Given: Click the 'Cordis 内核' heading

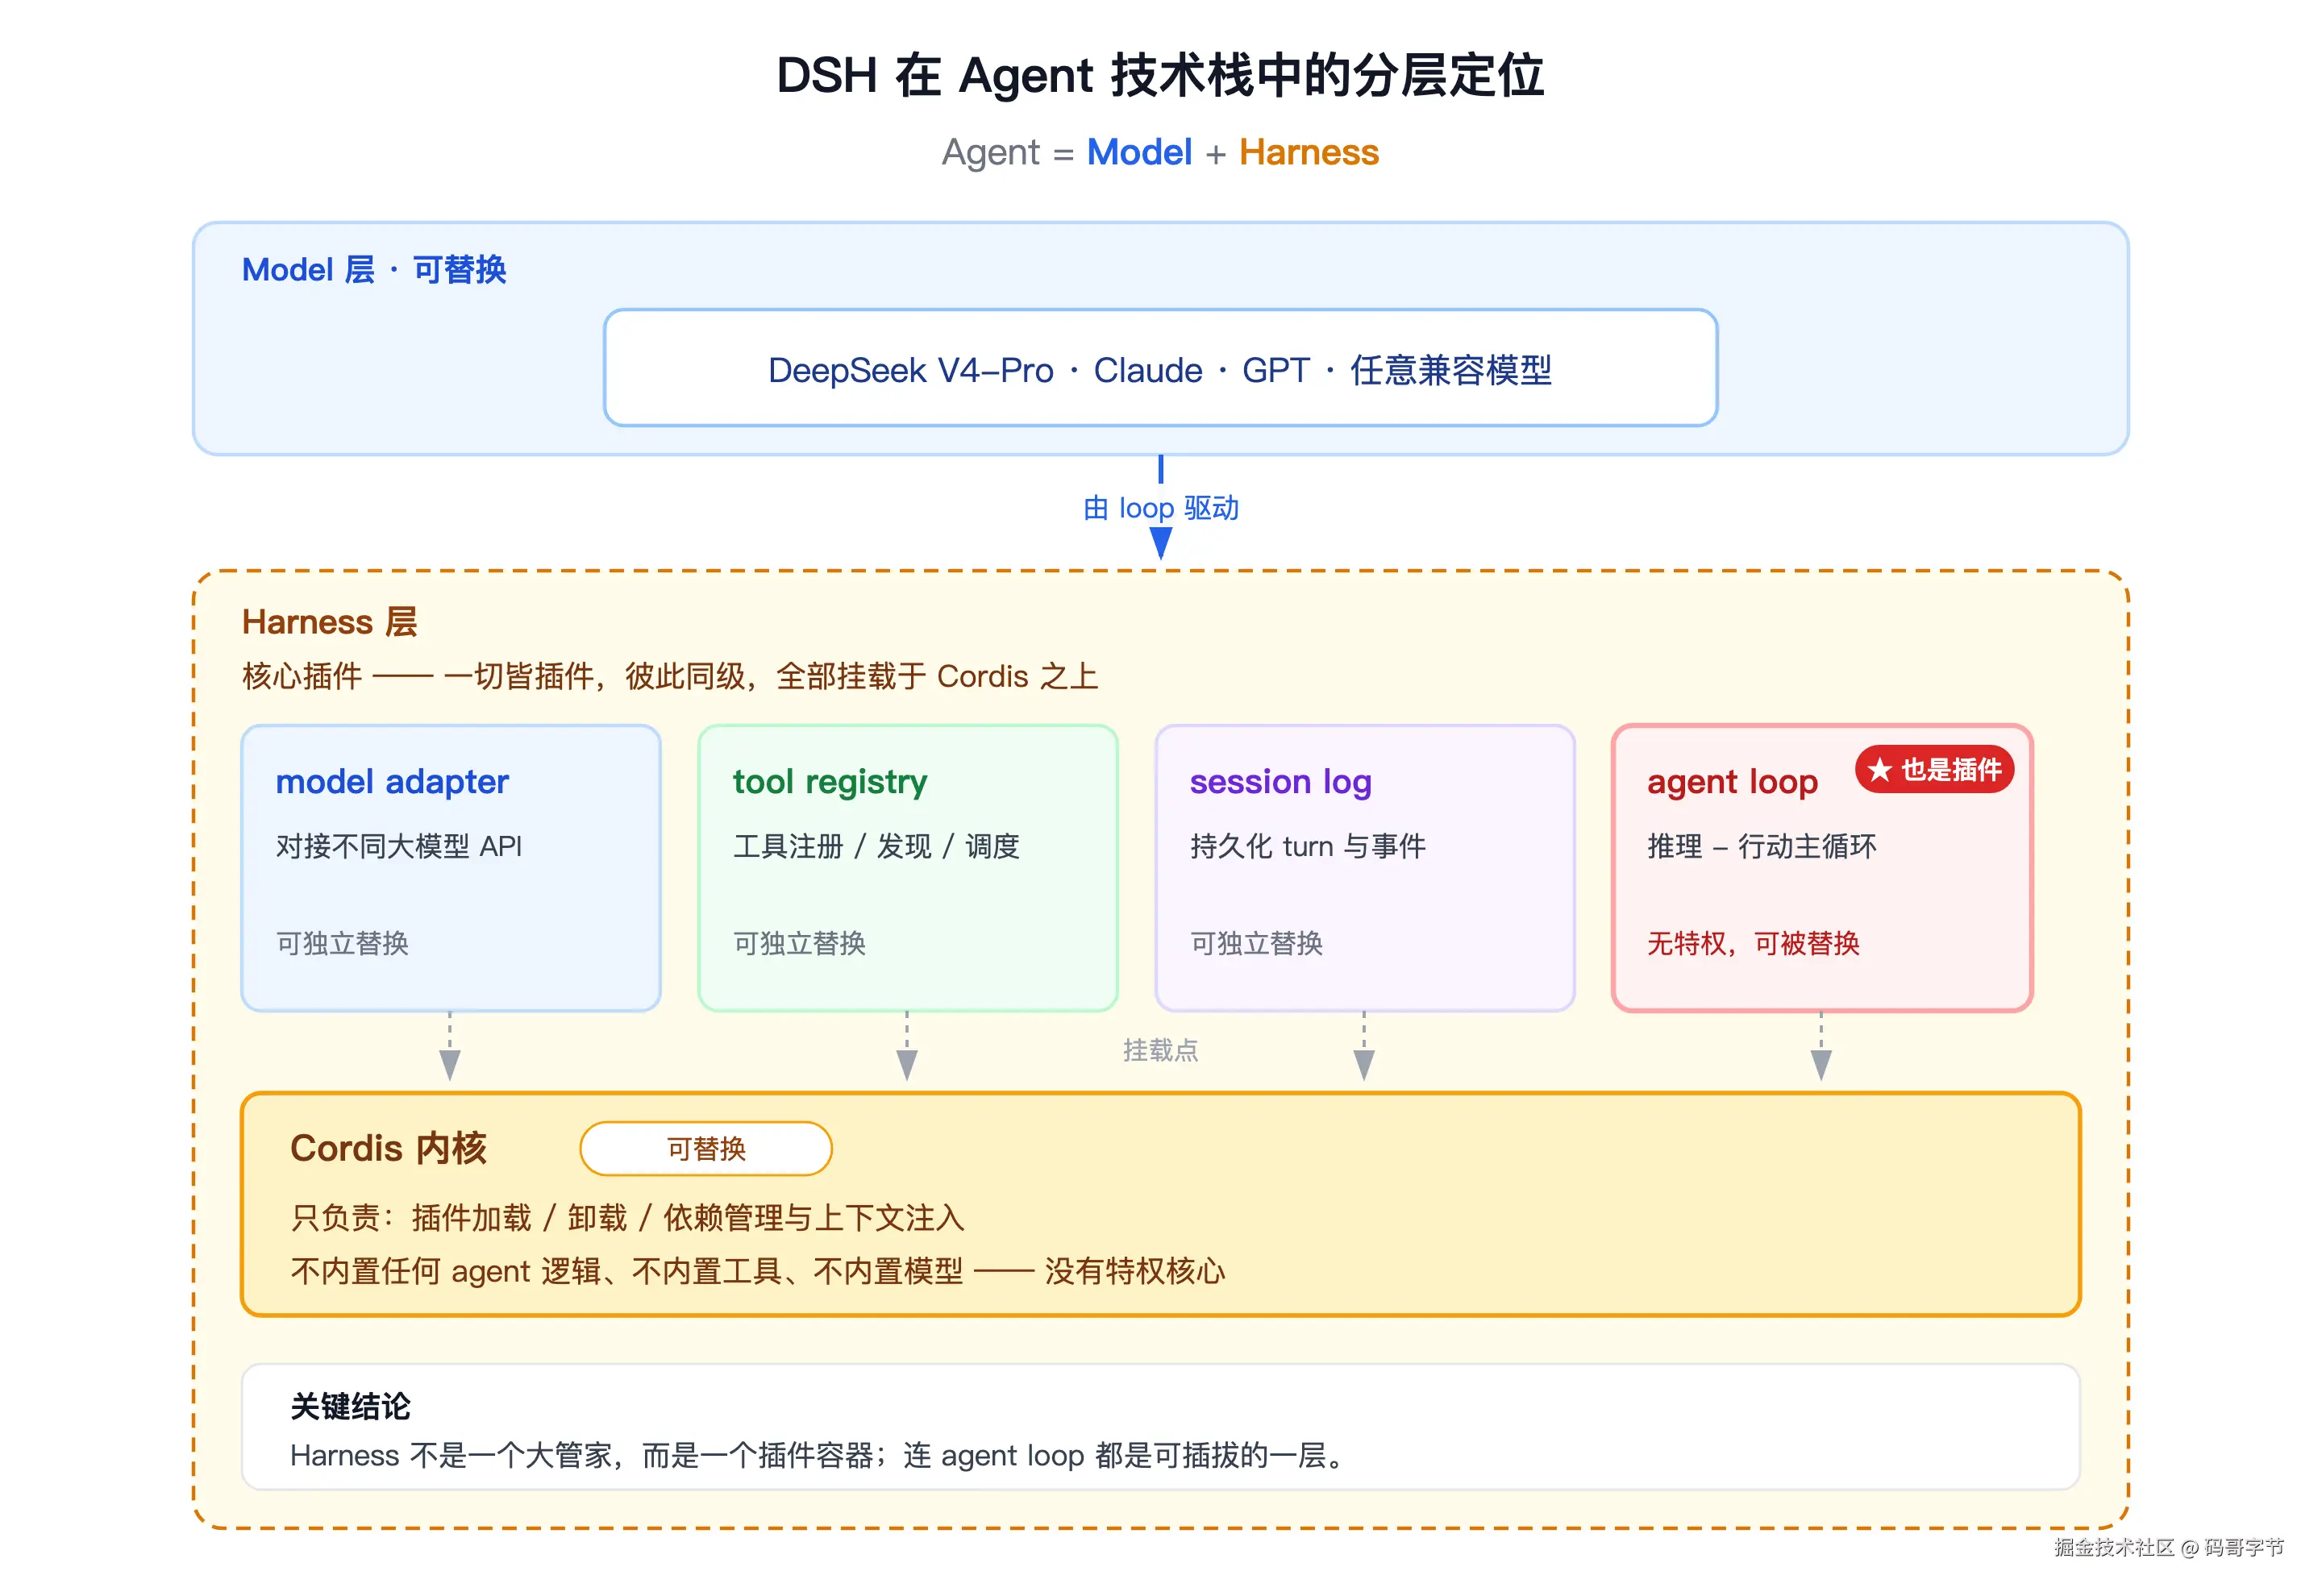Looking at the screenshot, I should (388, 1148).
